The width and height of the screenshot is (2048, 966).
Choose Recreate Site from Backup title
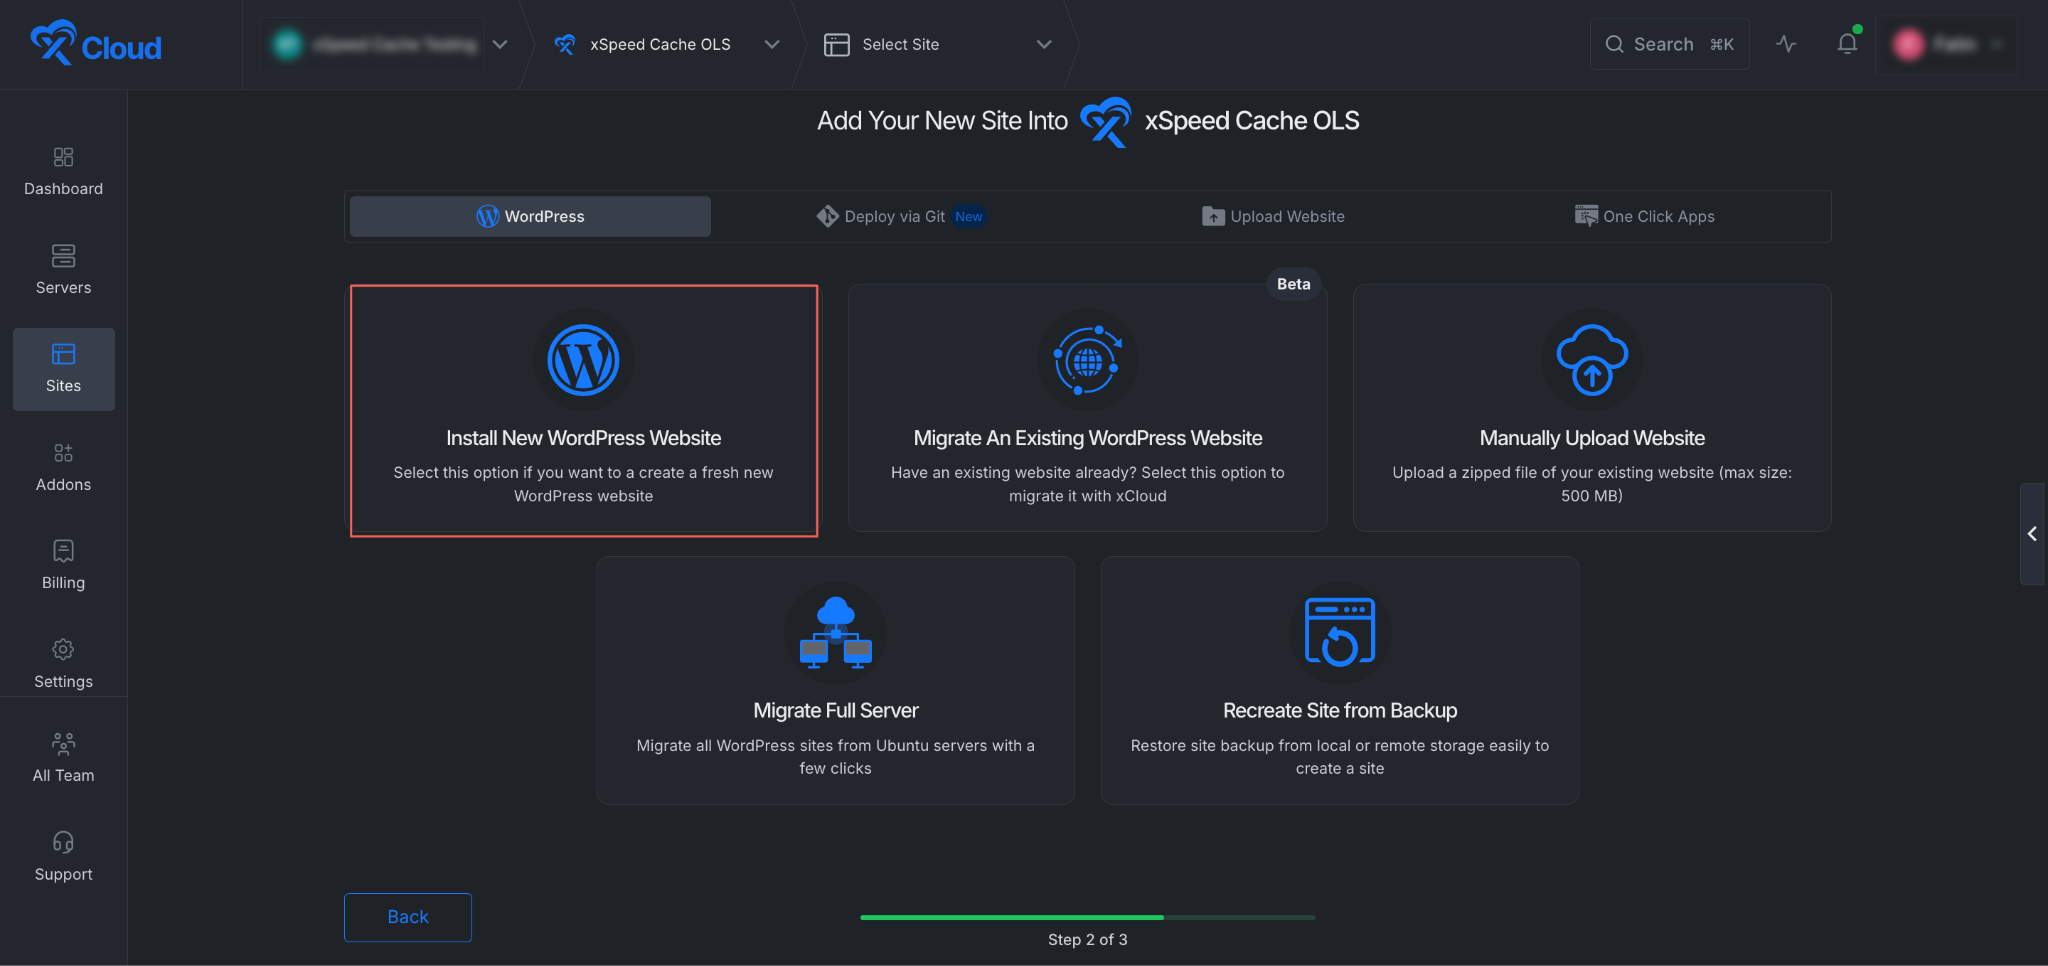pyautogui.click(x=1340, y=710)
